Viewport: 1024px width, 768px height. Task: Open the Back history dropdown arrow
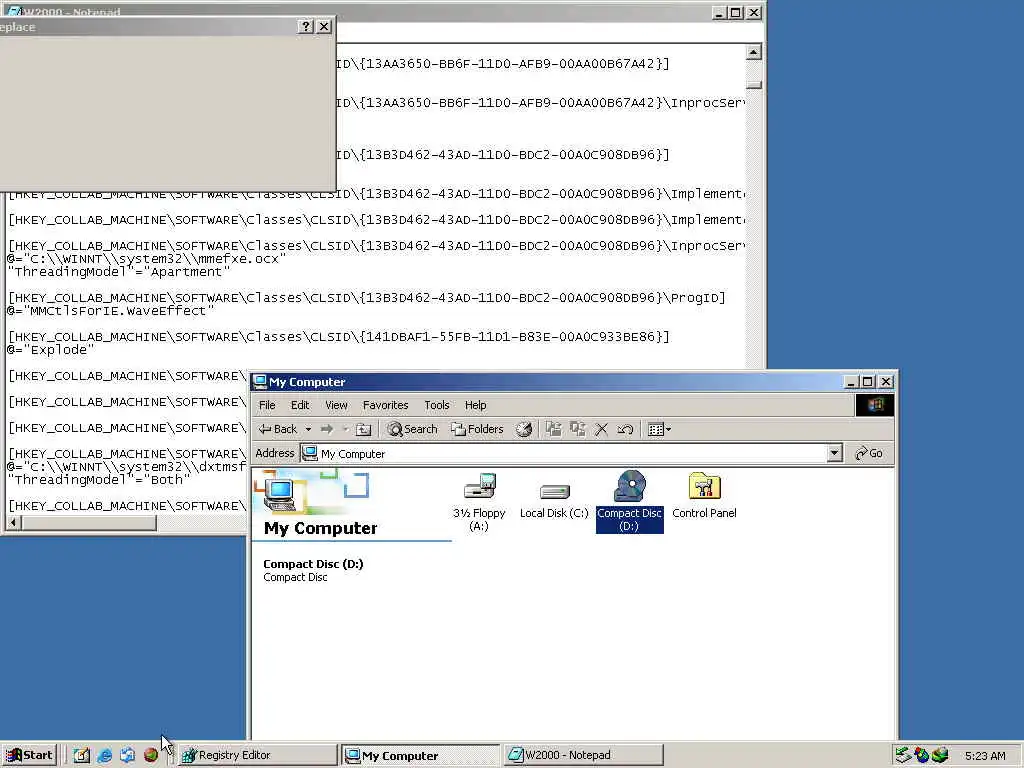[x=308, y=429]
